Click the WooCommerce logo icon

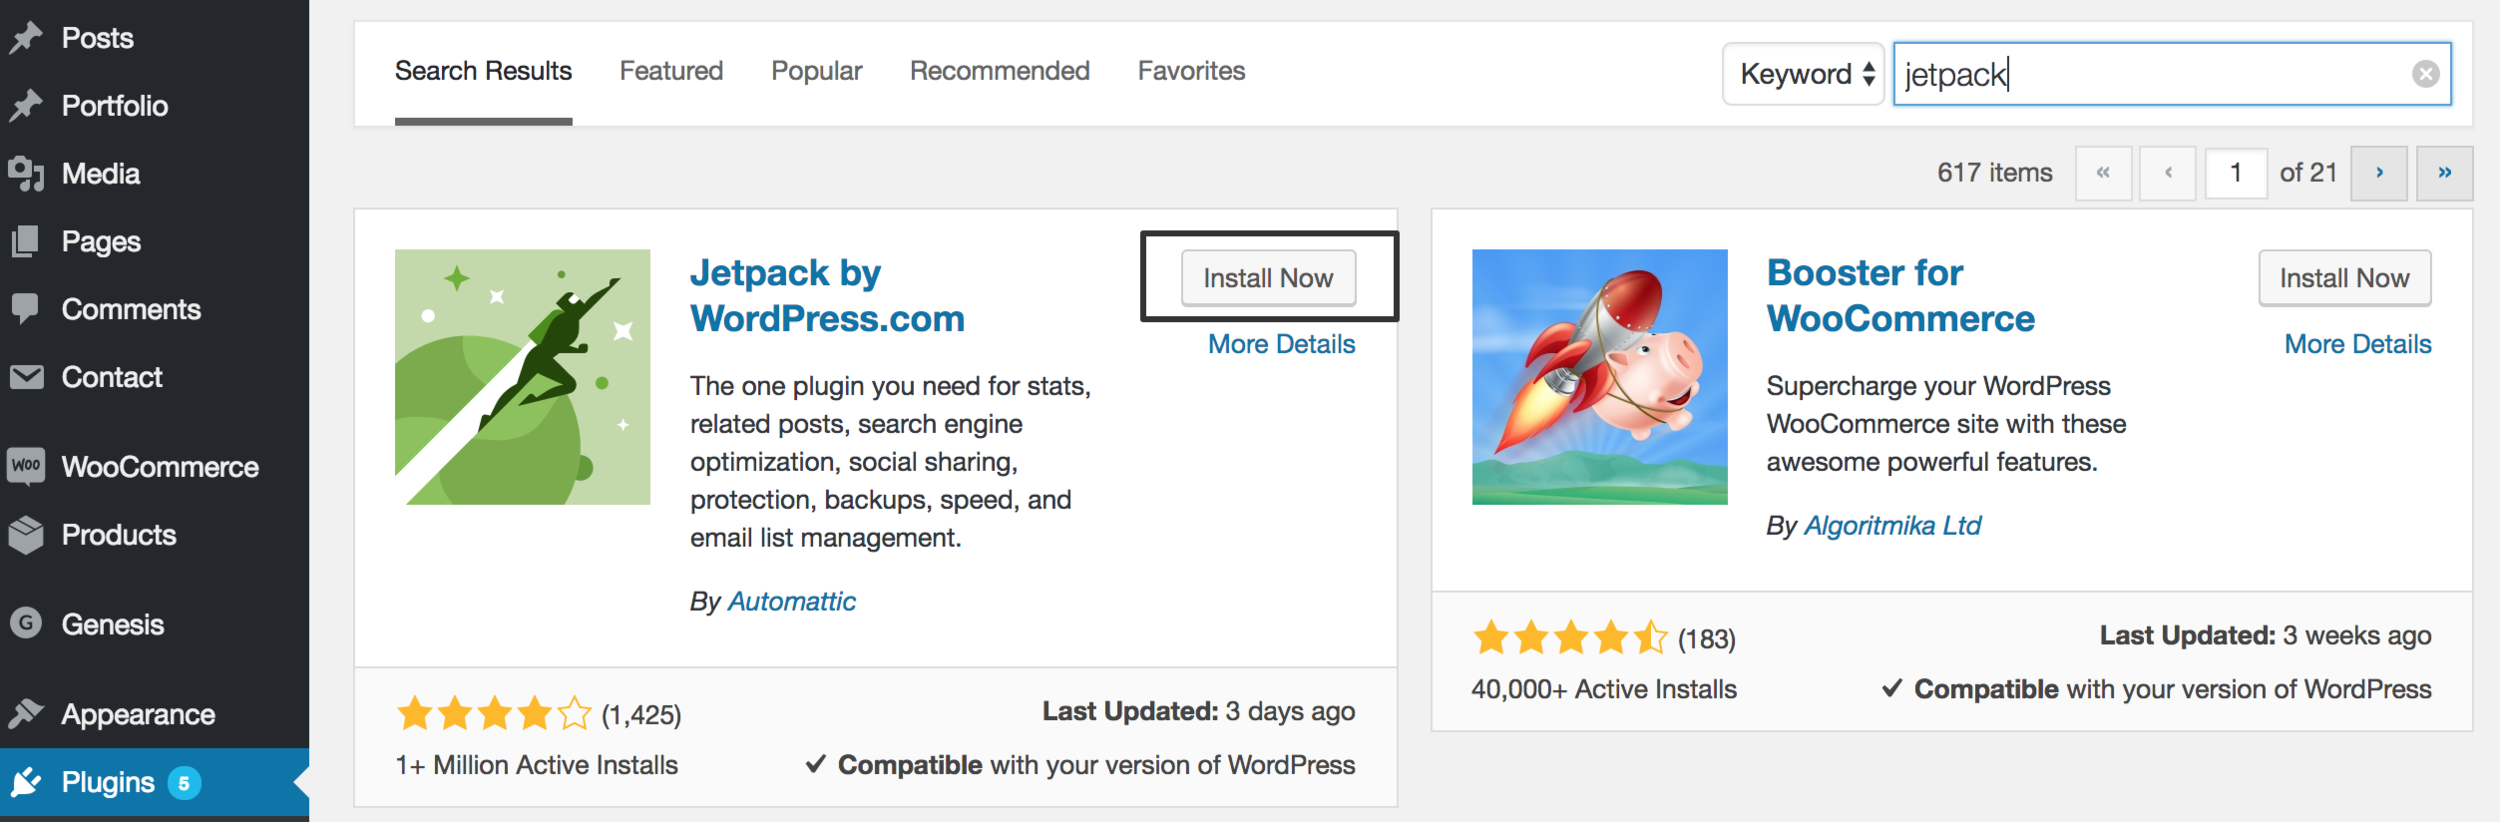pos(26,466)
